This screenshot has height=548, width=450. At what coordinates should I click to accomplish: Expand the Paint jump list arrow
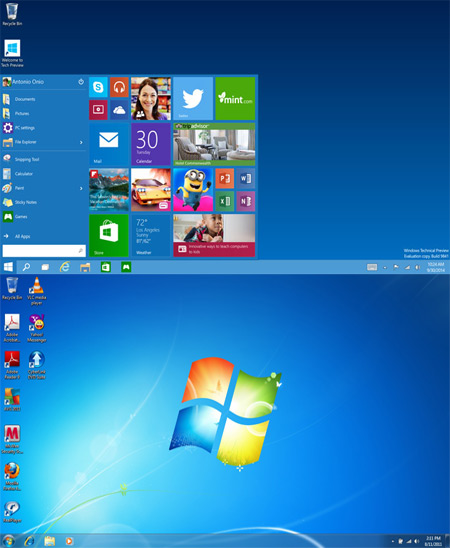click(81, 188)
